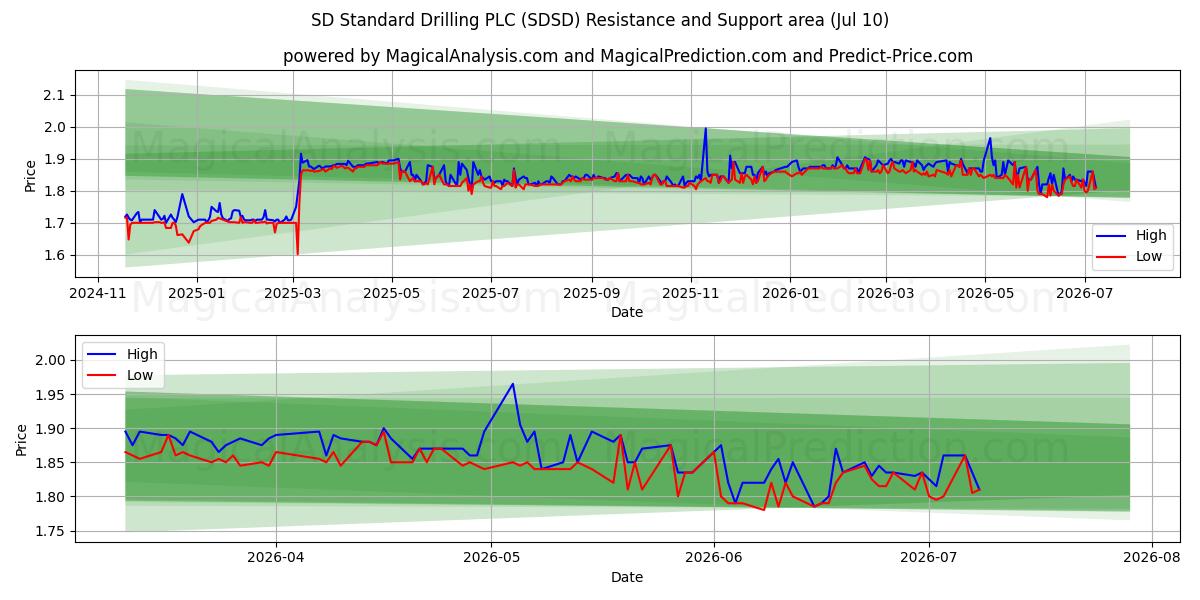Click 'Low' in the top chart legend
This screenshot has height=600, width=1200.
1149,256
